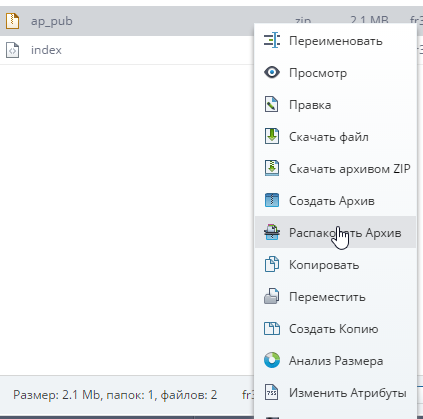This screenshot has height=419, width=423.
Task: Click the Создать Архив archive icon
Action: [272, 200]
